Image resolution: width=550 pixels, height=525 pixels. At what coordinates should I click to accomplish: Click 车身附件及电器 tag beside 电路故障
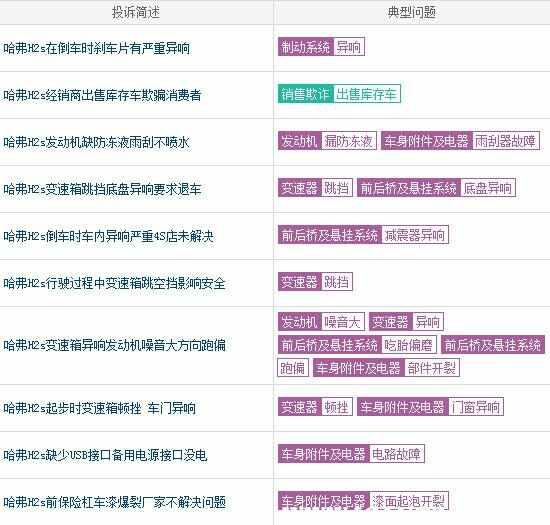323,453
